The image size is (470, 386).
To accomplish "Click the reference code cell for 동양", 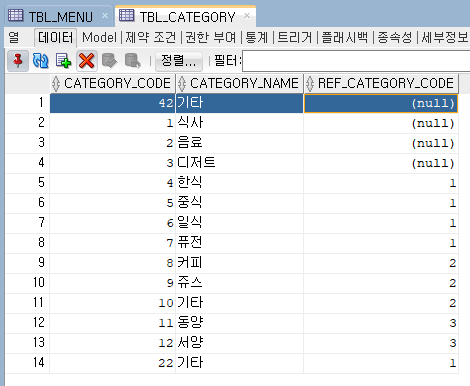I will point(381,323).
